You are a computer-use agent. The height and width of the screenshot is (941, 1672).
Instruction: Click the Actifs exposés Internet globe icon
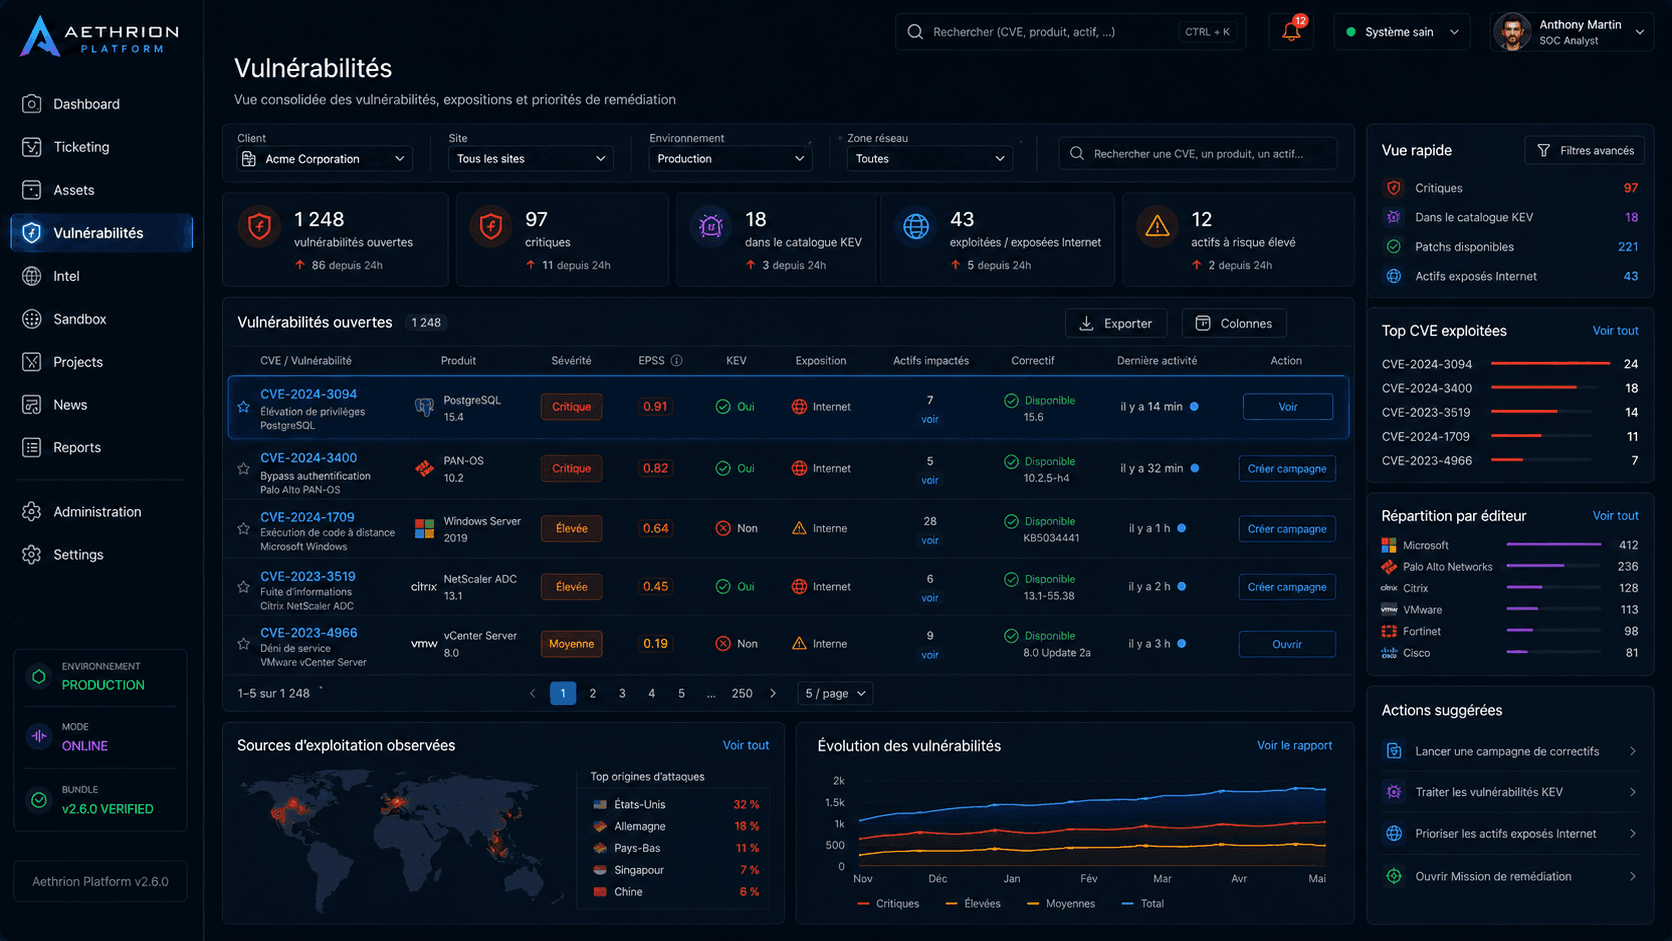tap(1394, 276)
